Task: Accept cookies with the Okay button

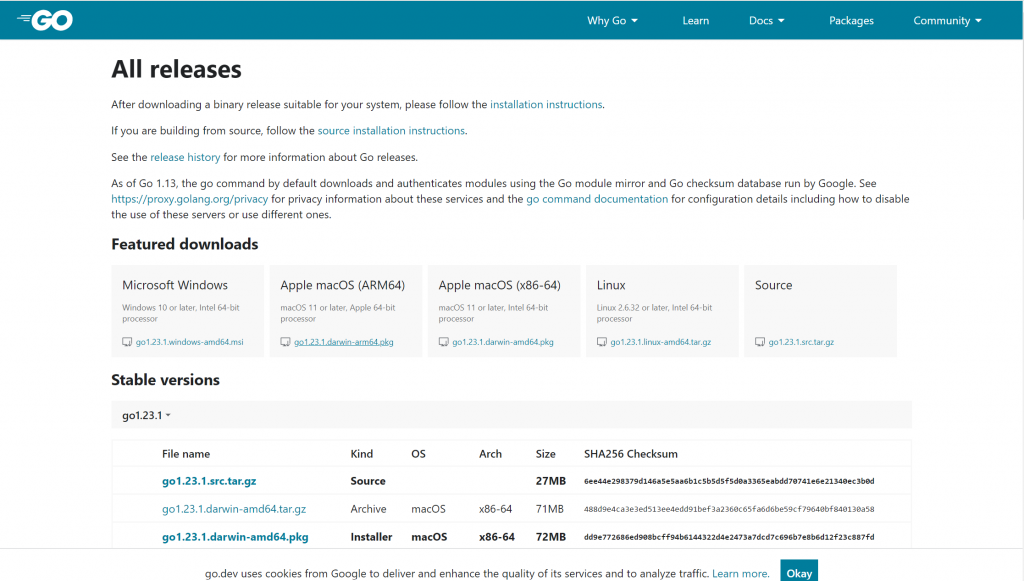Action: pyautogui.click(x=799, y=572)
